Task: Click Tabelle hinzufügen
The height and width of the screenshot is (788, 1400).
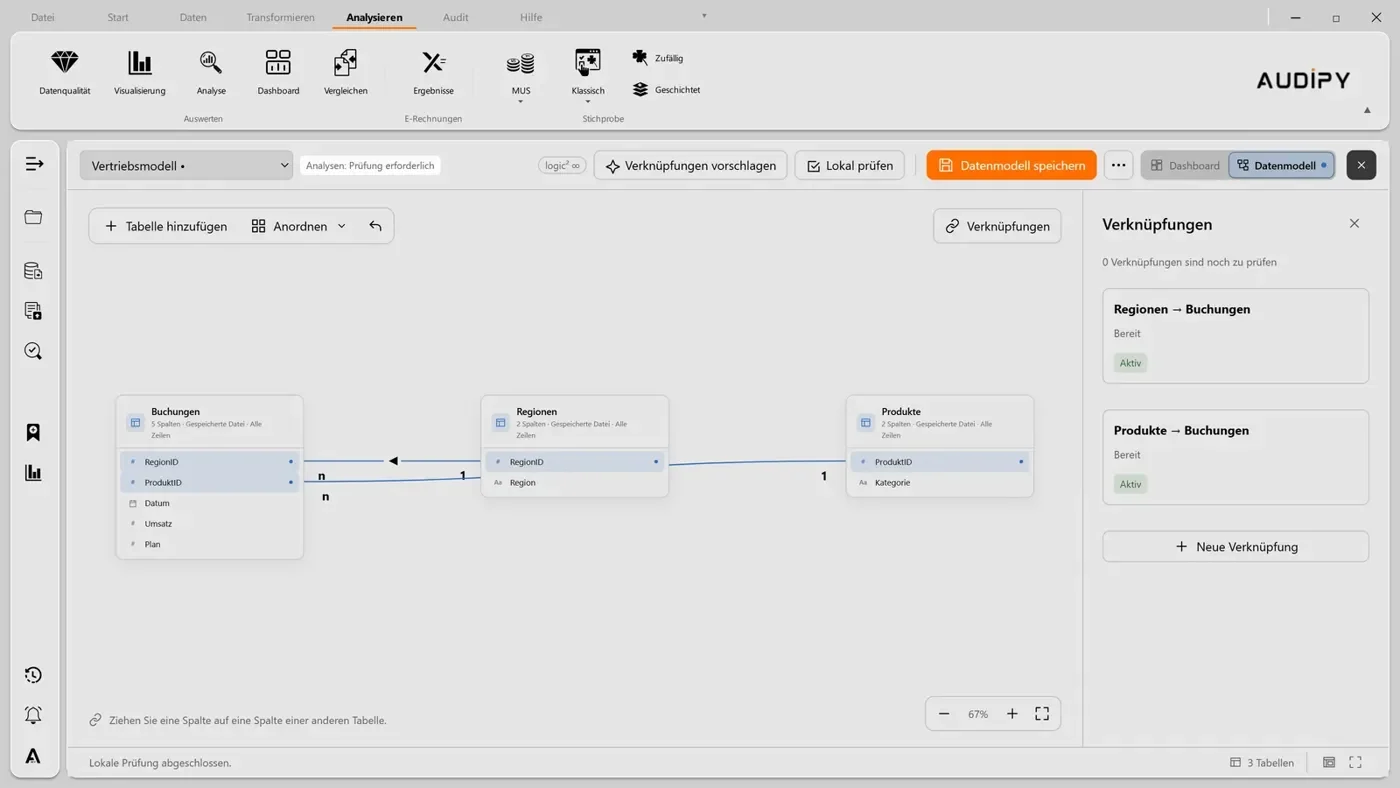Action: (166, 226)
